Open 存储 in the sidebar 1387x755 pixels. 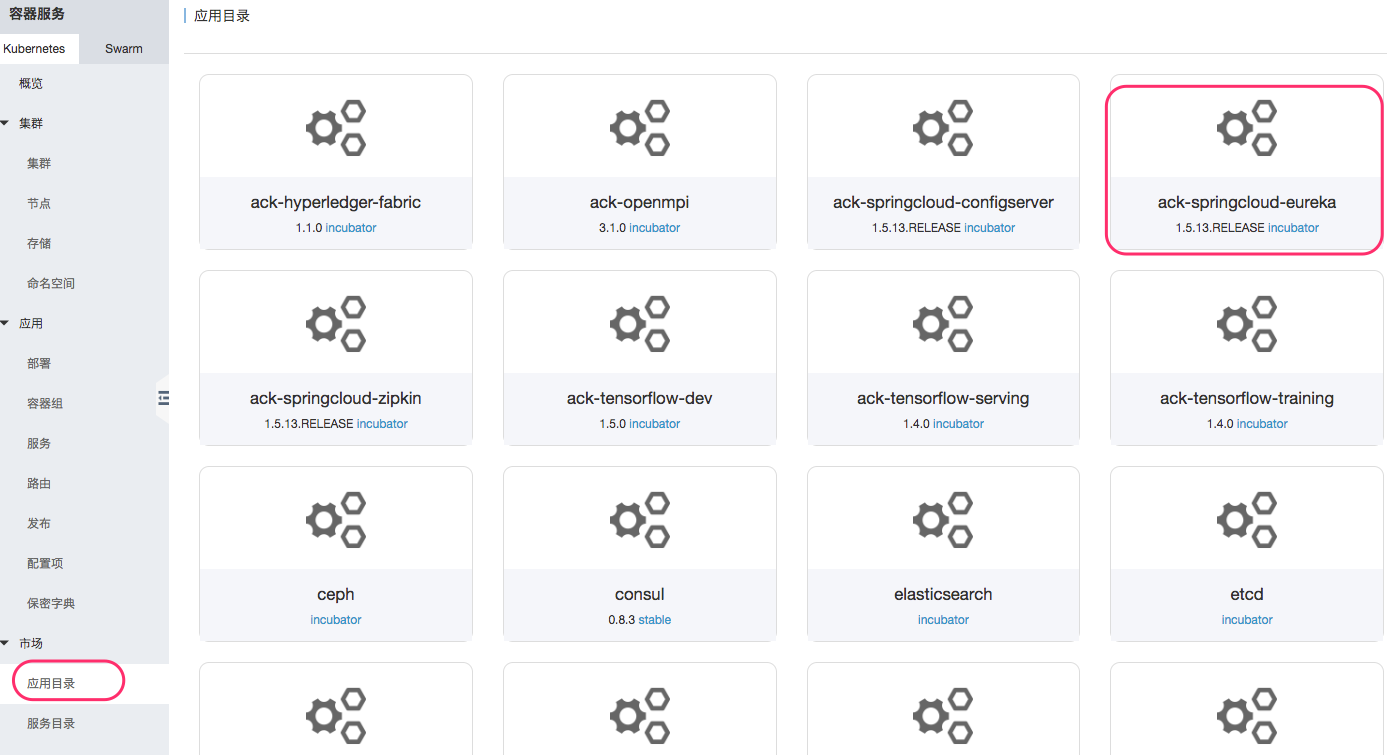click(39, 243)
